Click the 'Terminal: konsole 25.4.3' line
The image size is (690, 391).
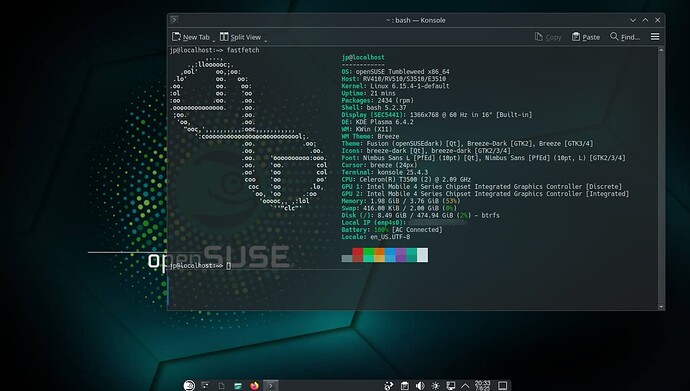[385, 172]
